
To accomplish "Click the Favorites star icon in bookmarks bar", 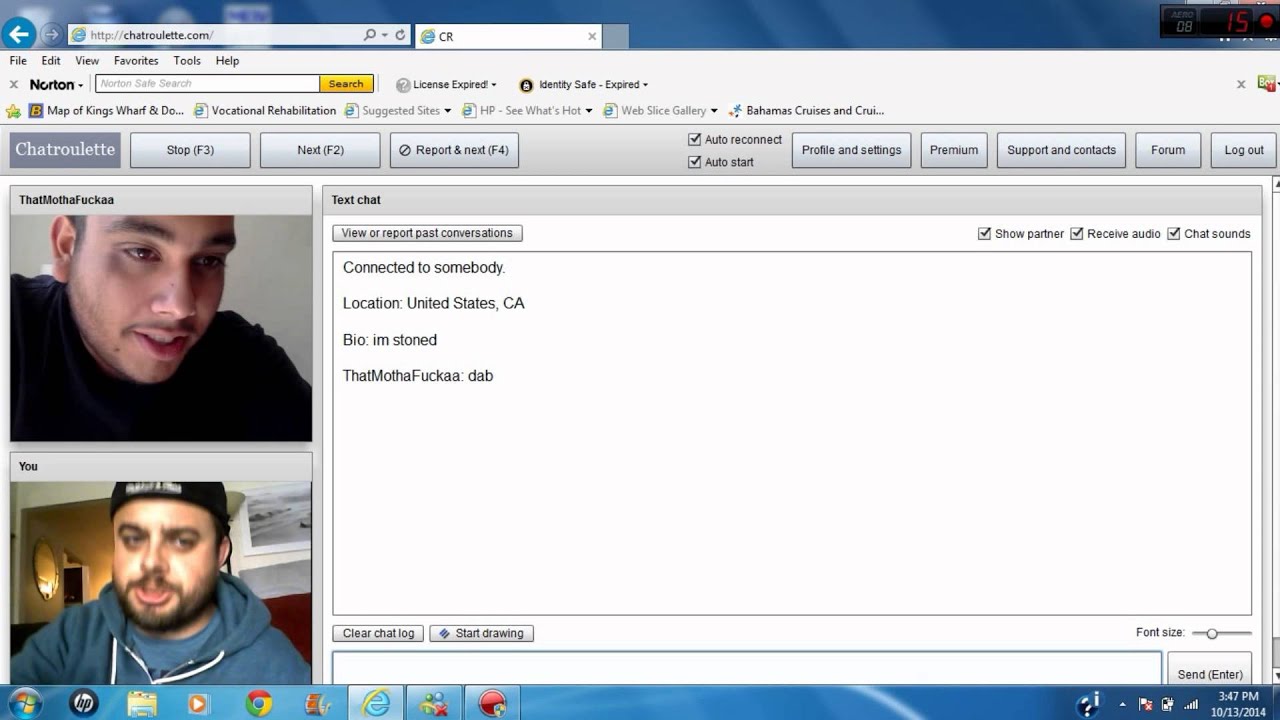I will pos(13,111).
